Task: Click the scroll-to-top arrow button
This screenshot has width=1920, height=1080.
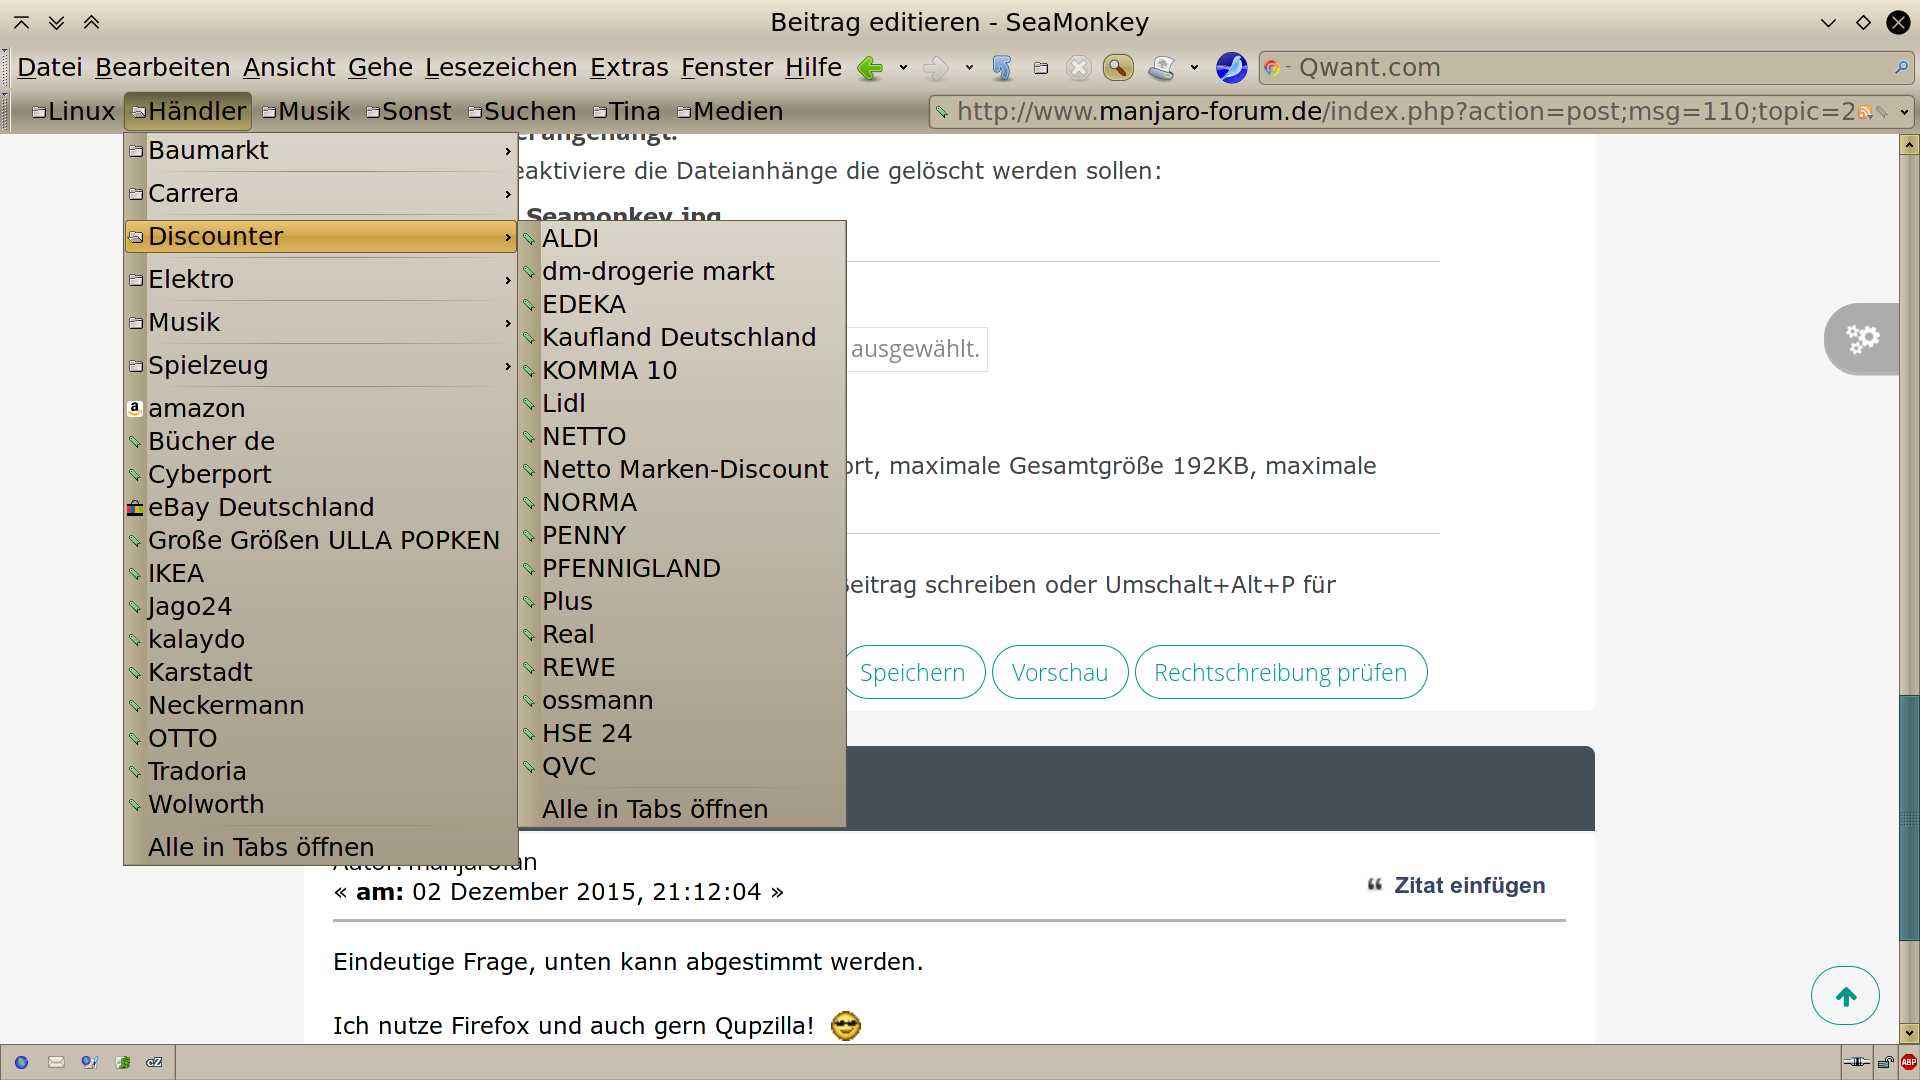Action: click(1845, 996)
